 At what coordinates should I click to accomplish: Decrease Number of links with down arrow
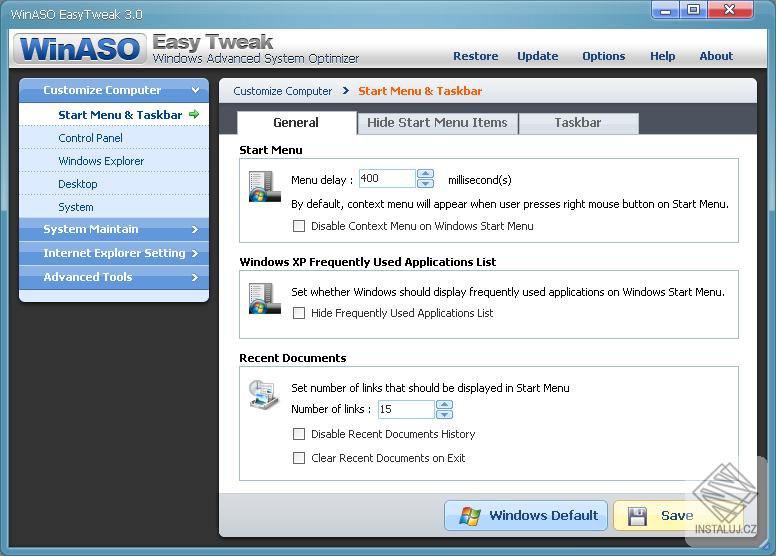pos(444,414)
